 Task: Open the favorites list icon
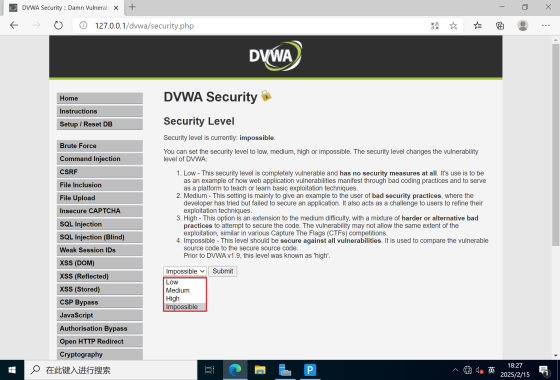tap(478, 25)
